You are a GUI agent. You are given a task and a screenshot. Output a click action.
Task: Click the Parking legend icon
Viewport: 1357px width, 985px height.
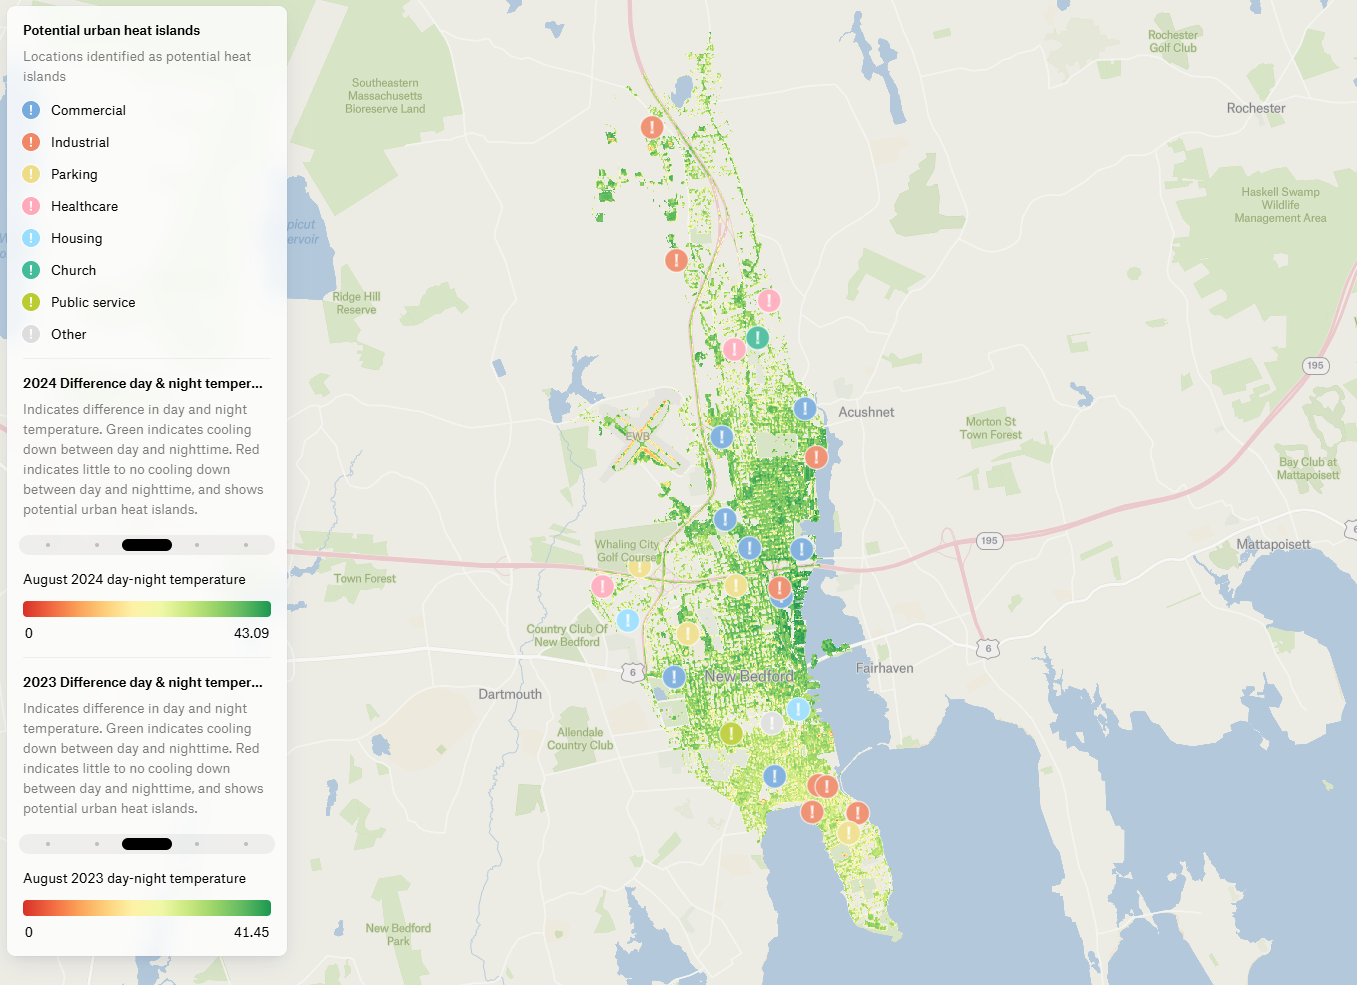[31, 174]
